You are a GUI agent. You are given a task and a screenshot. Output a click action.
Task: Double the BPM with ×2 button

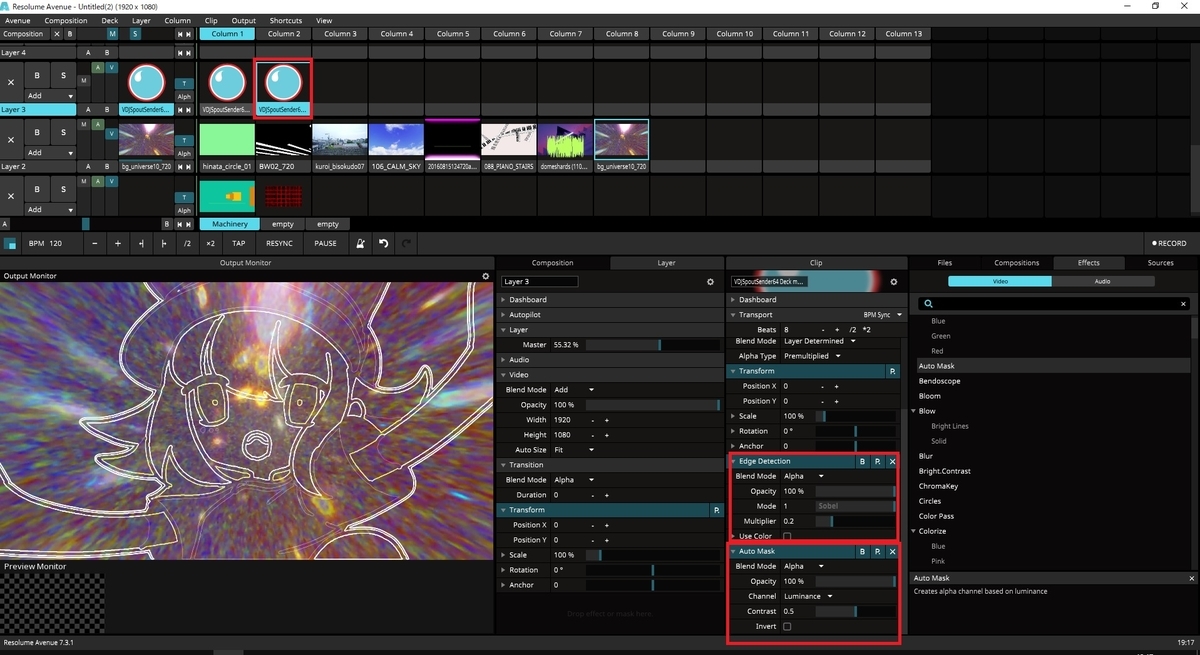210,243
